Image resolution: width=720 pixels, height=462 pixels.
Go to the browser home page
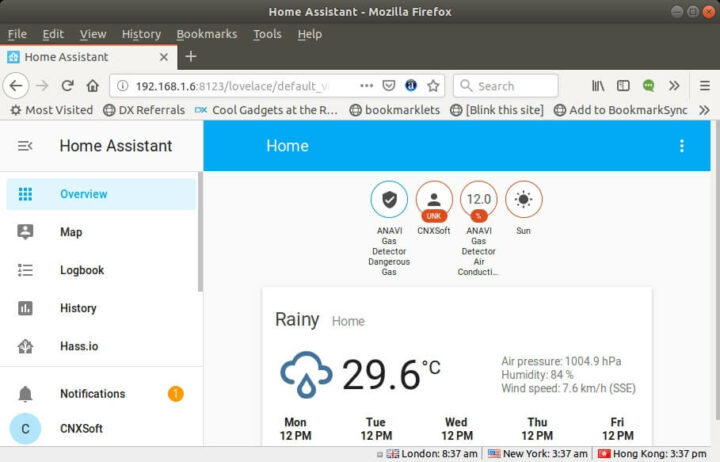pyautogui.click(x=93, y=86)
